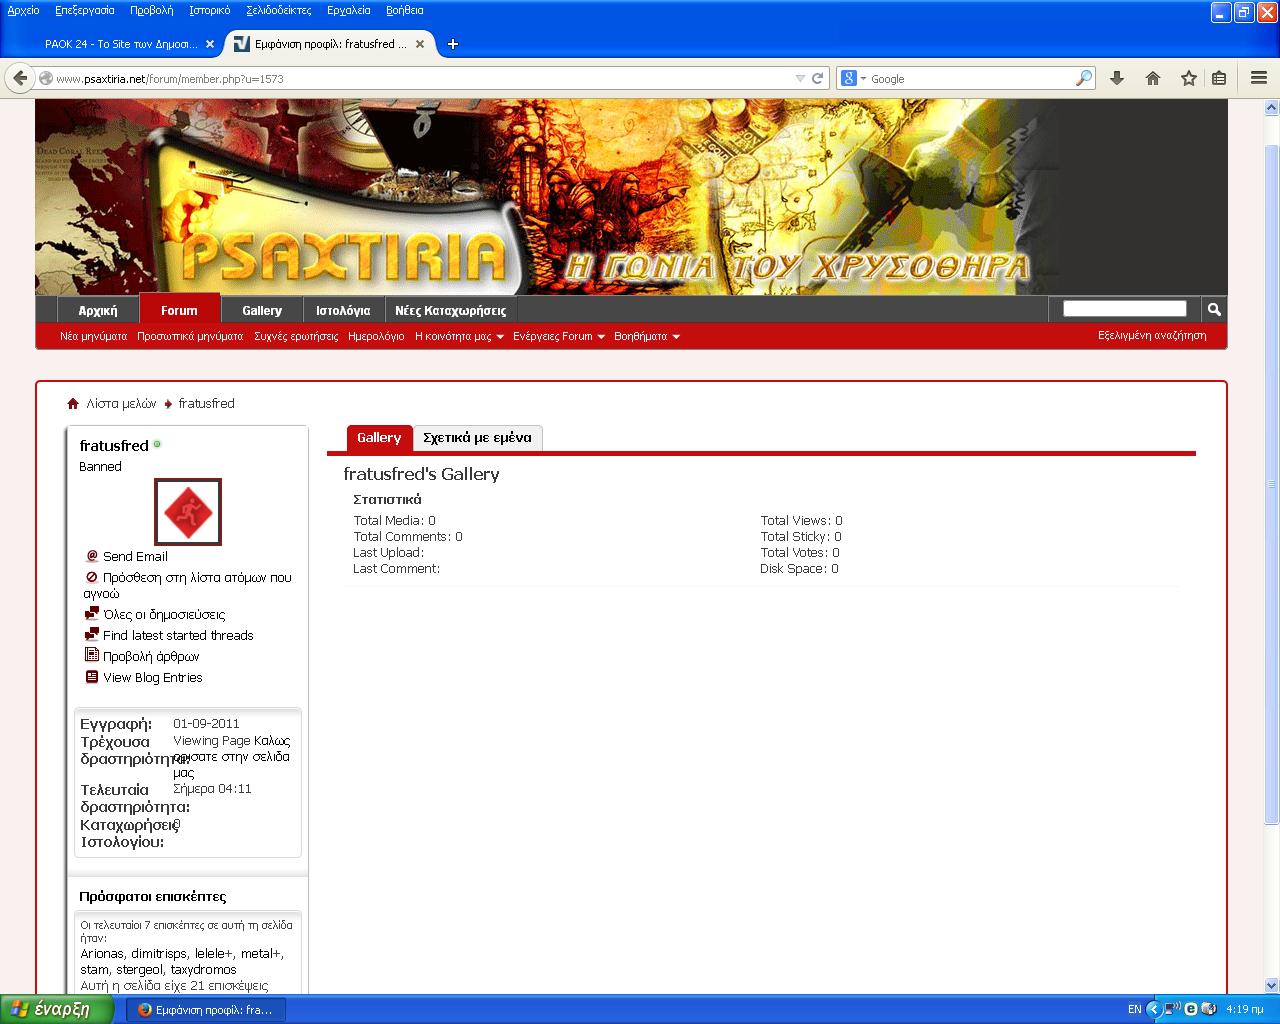
Task: Open a new browser tab
Action: [x=453, y=44]
